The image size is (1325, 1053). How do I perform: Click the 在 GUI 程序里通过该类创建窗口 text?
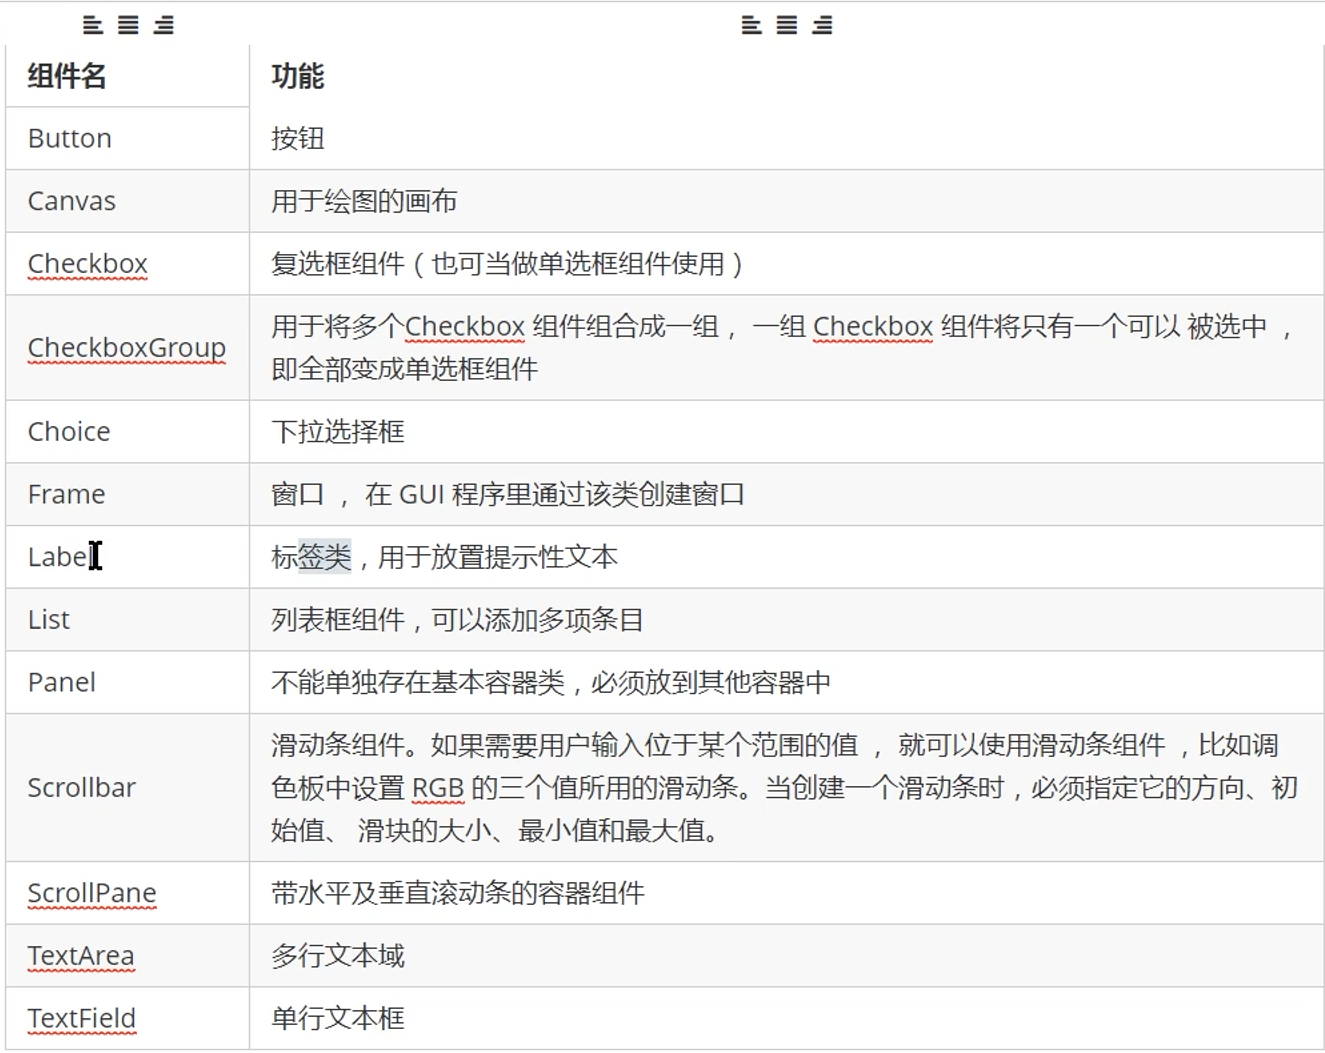(555, 494)
